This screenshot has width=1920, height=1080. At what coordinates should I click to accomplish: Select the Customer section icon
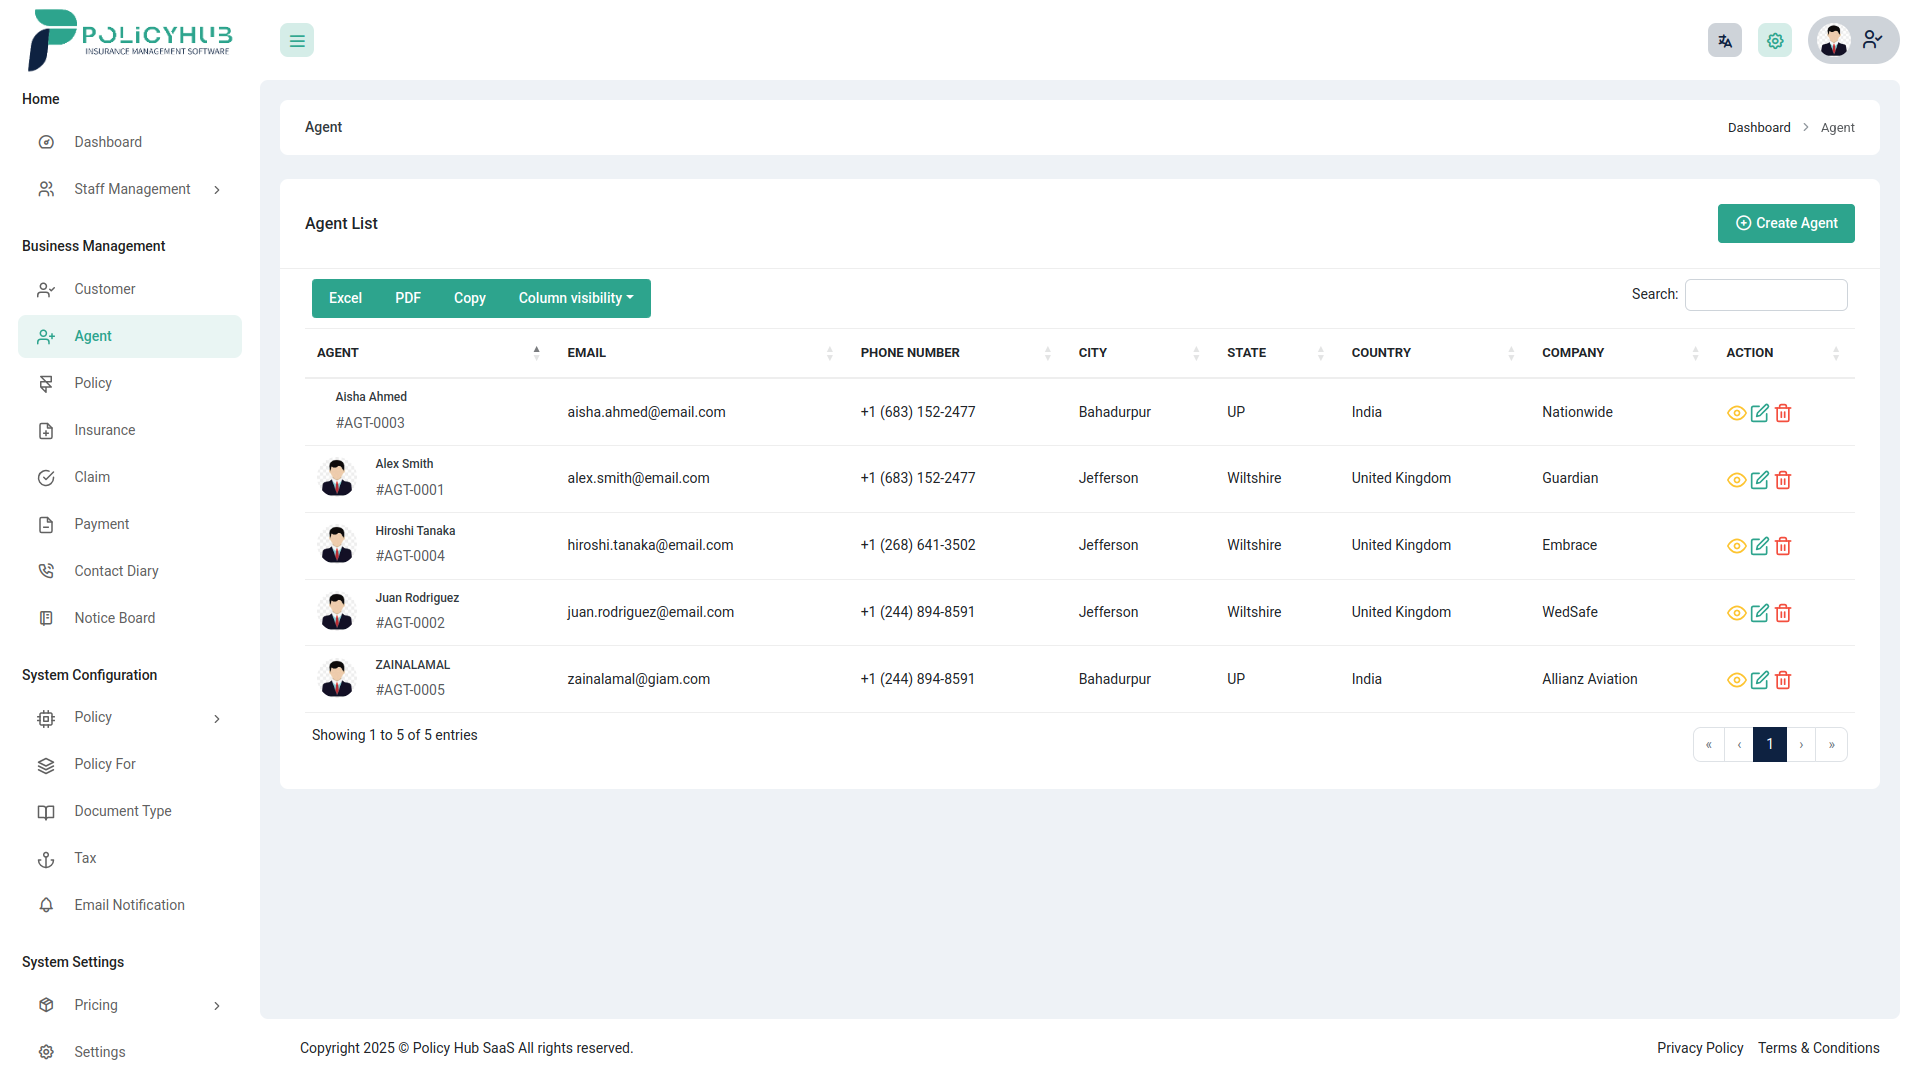tap(46, 289)
